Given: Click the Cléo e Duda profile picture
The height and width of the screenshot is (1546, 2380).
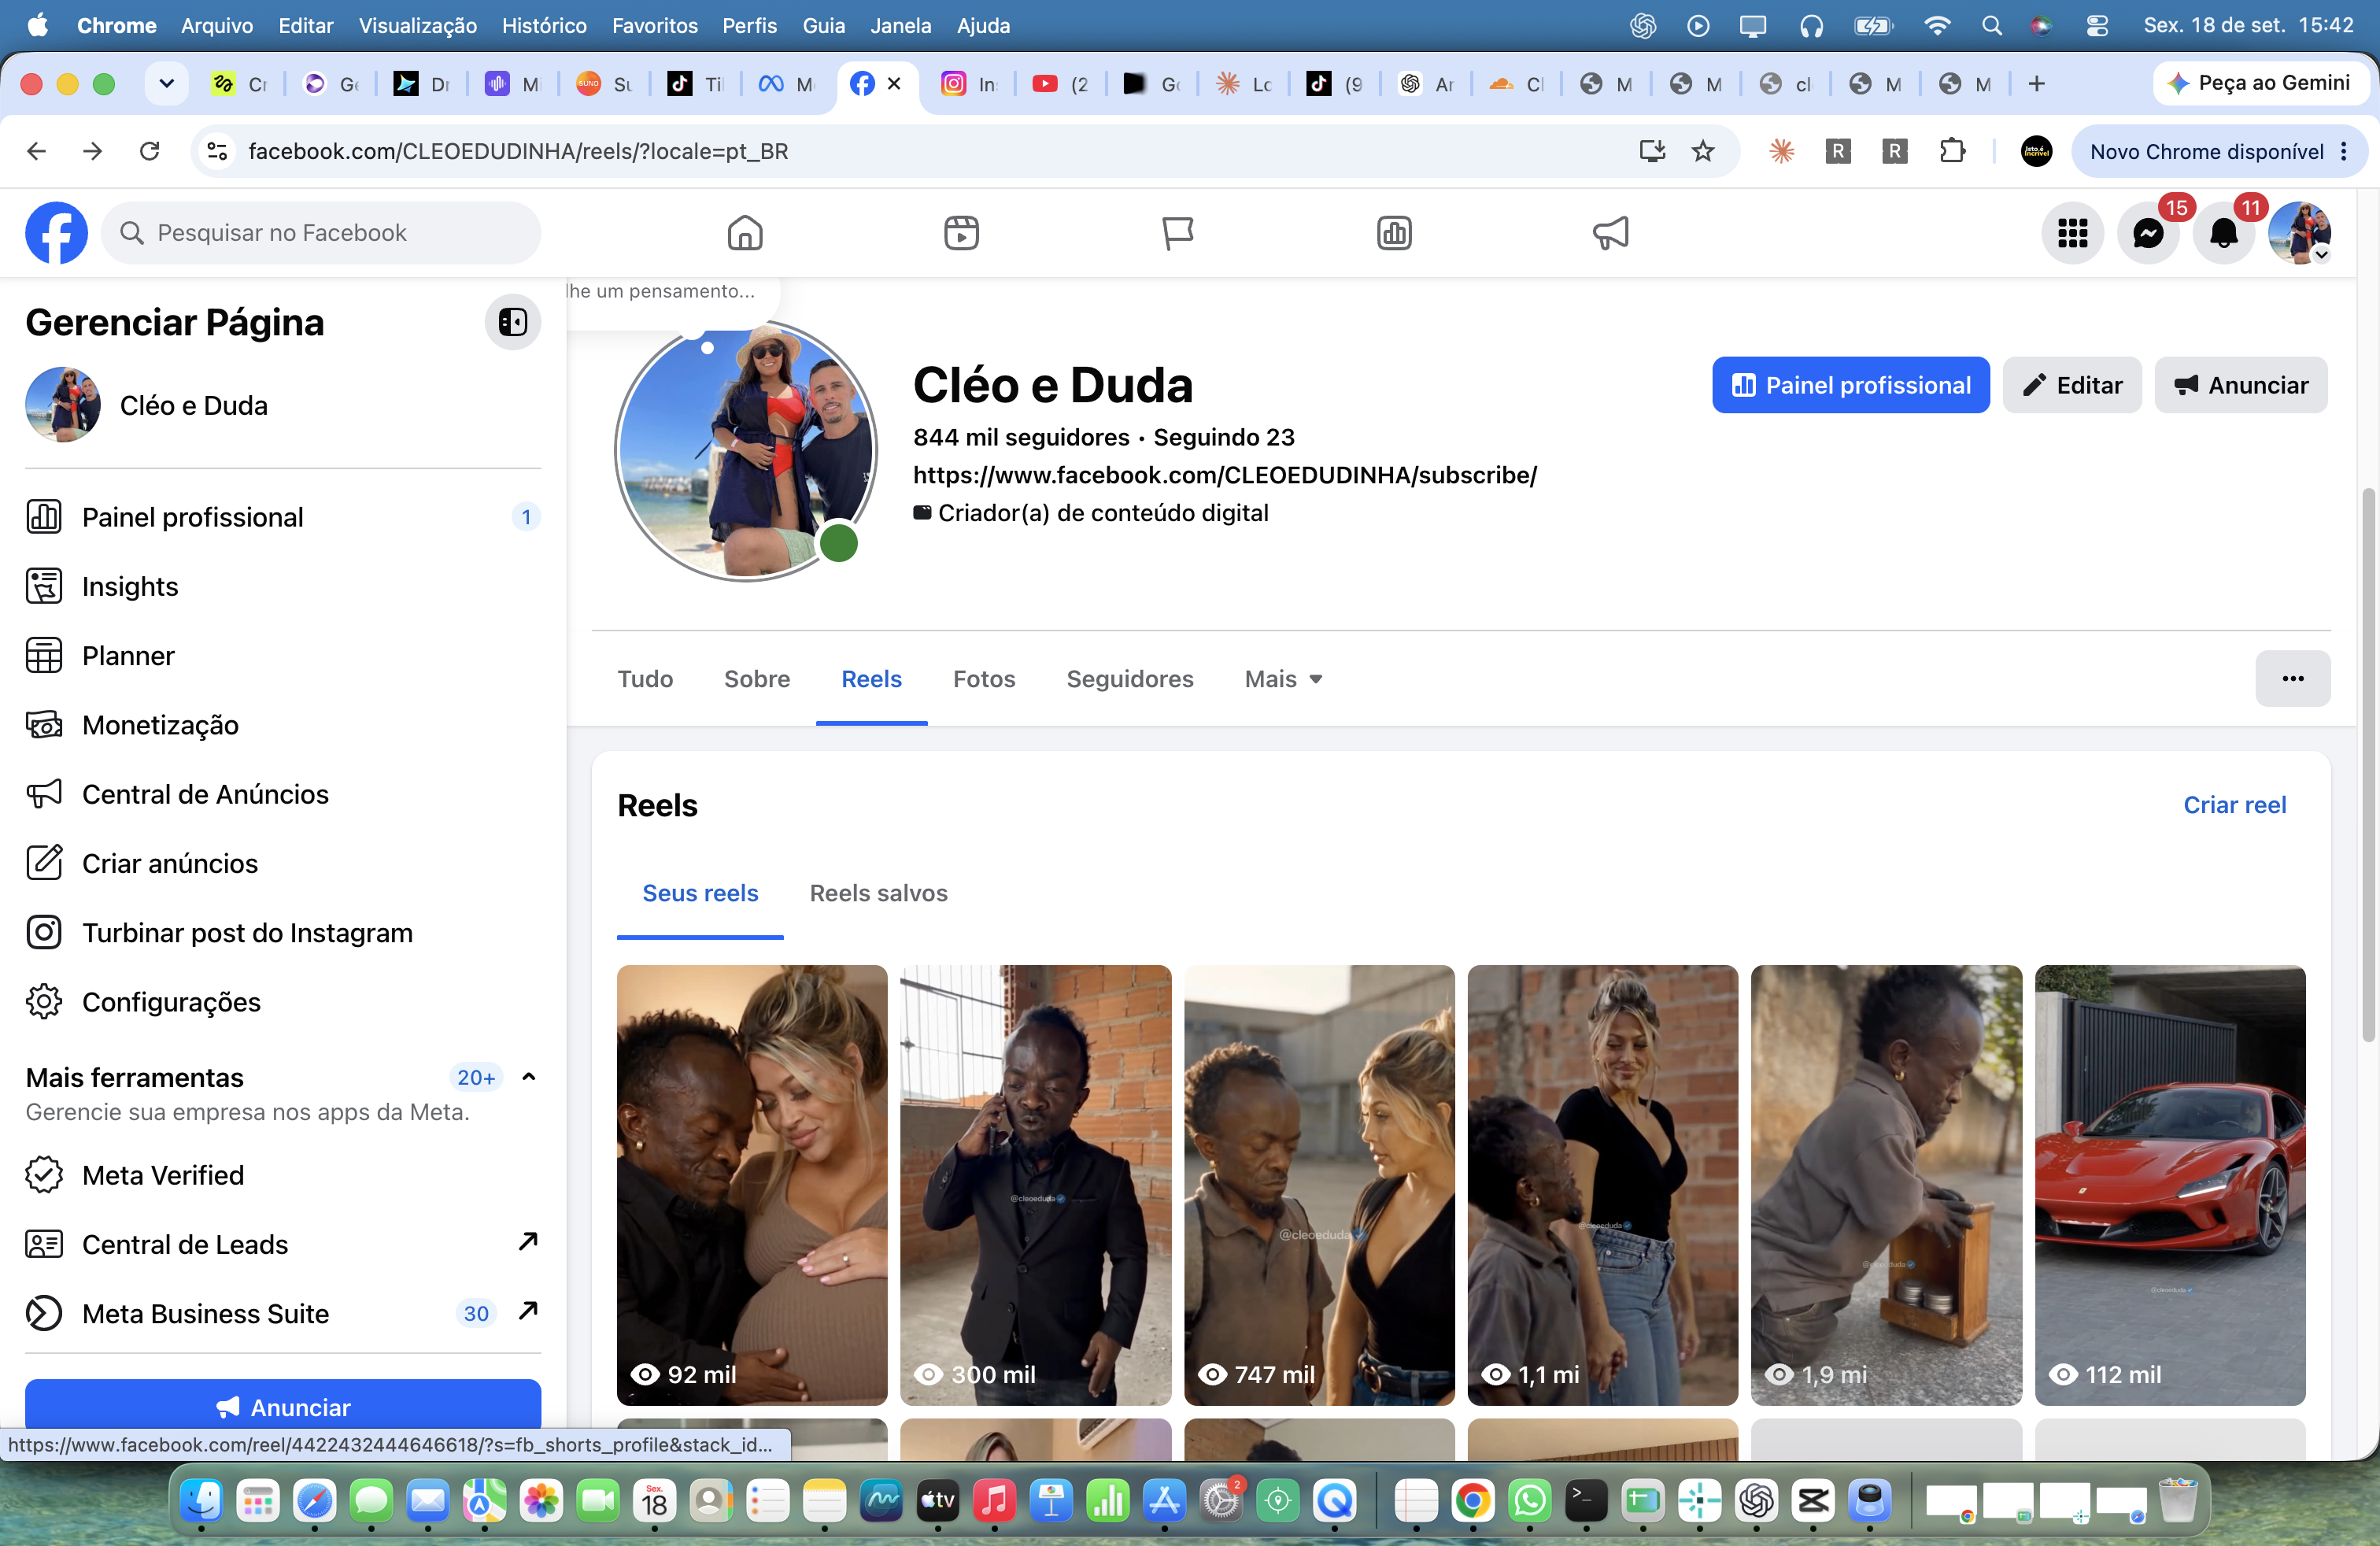Looking at the screenshot, I should click(x=745, y=450).
